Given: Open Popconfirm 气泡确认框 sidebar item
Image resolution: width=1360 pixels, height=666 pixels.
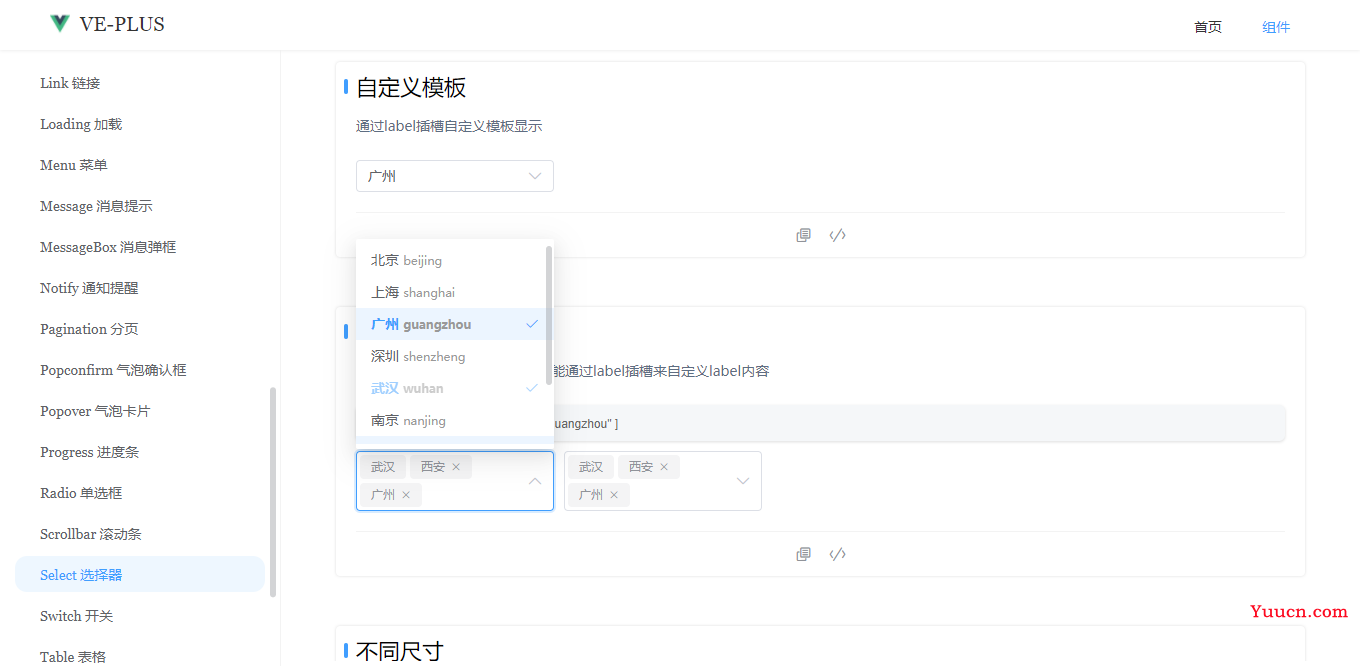Looking at the screenshot, I should point(140,370).
